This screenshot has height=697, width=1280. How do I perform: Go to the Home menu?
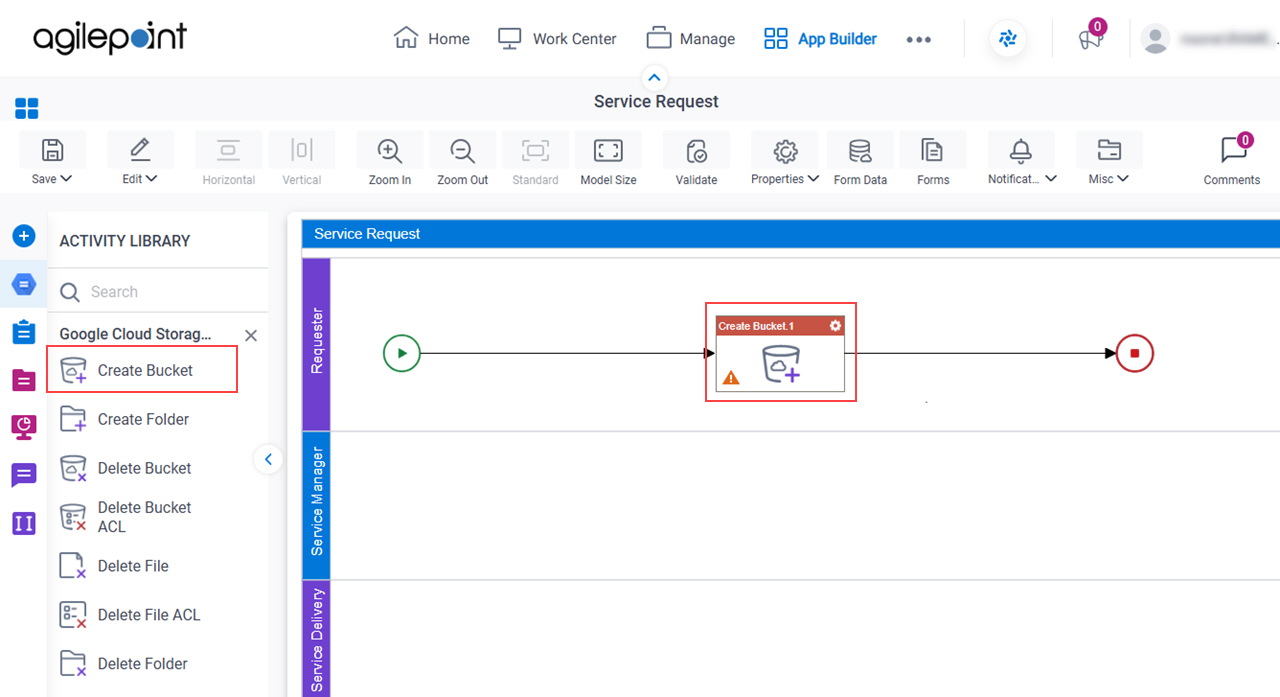pos(432,39)
